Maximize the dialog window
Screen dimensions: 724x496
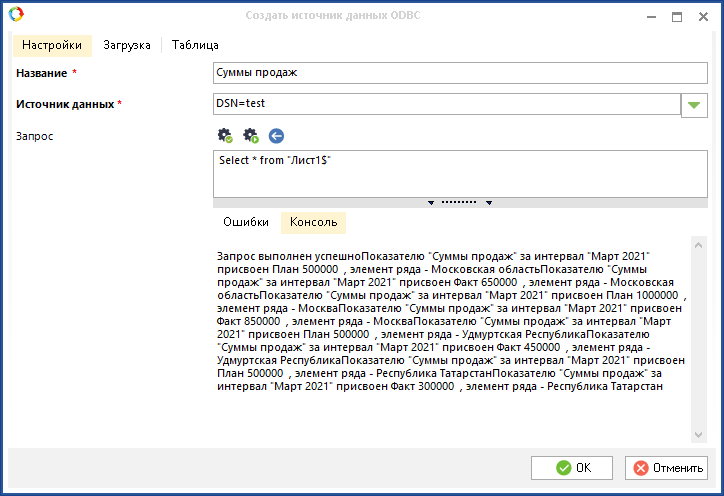[x=677, y=17]
